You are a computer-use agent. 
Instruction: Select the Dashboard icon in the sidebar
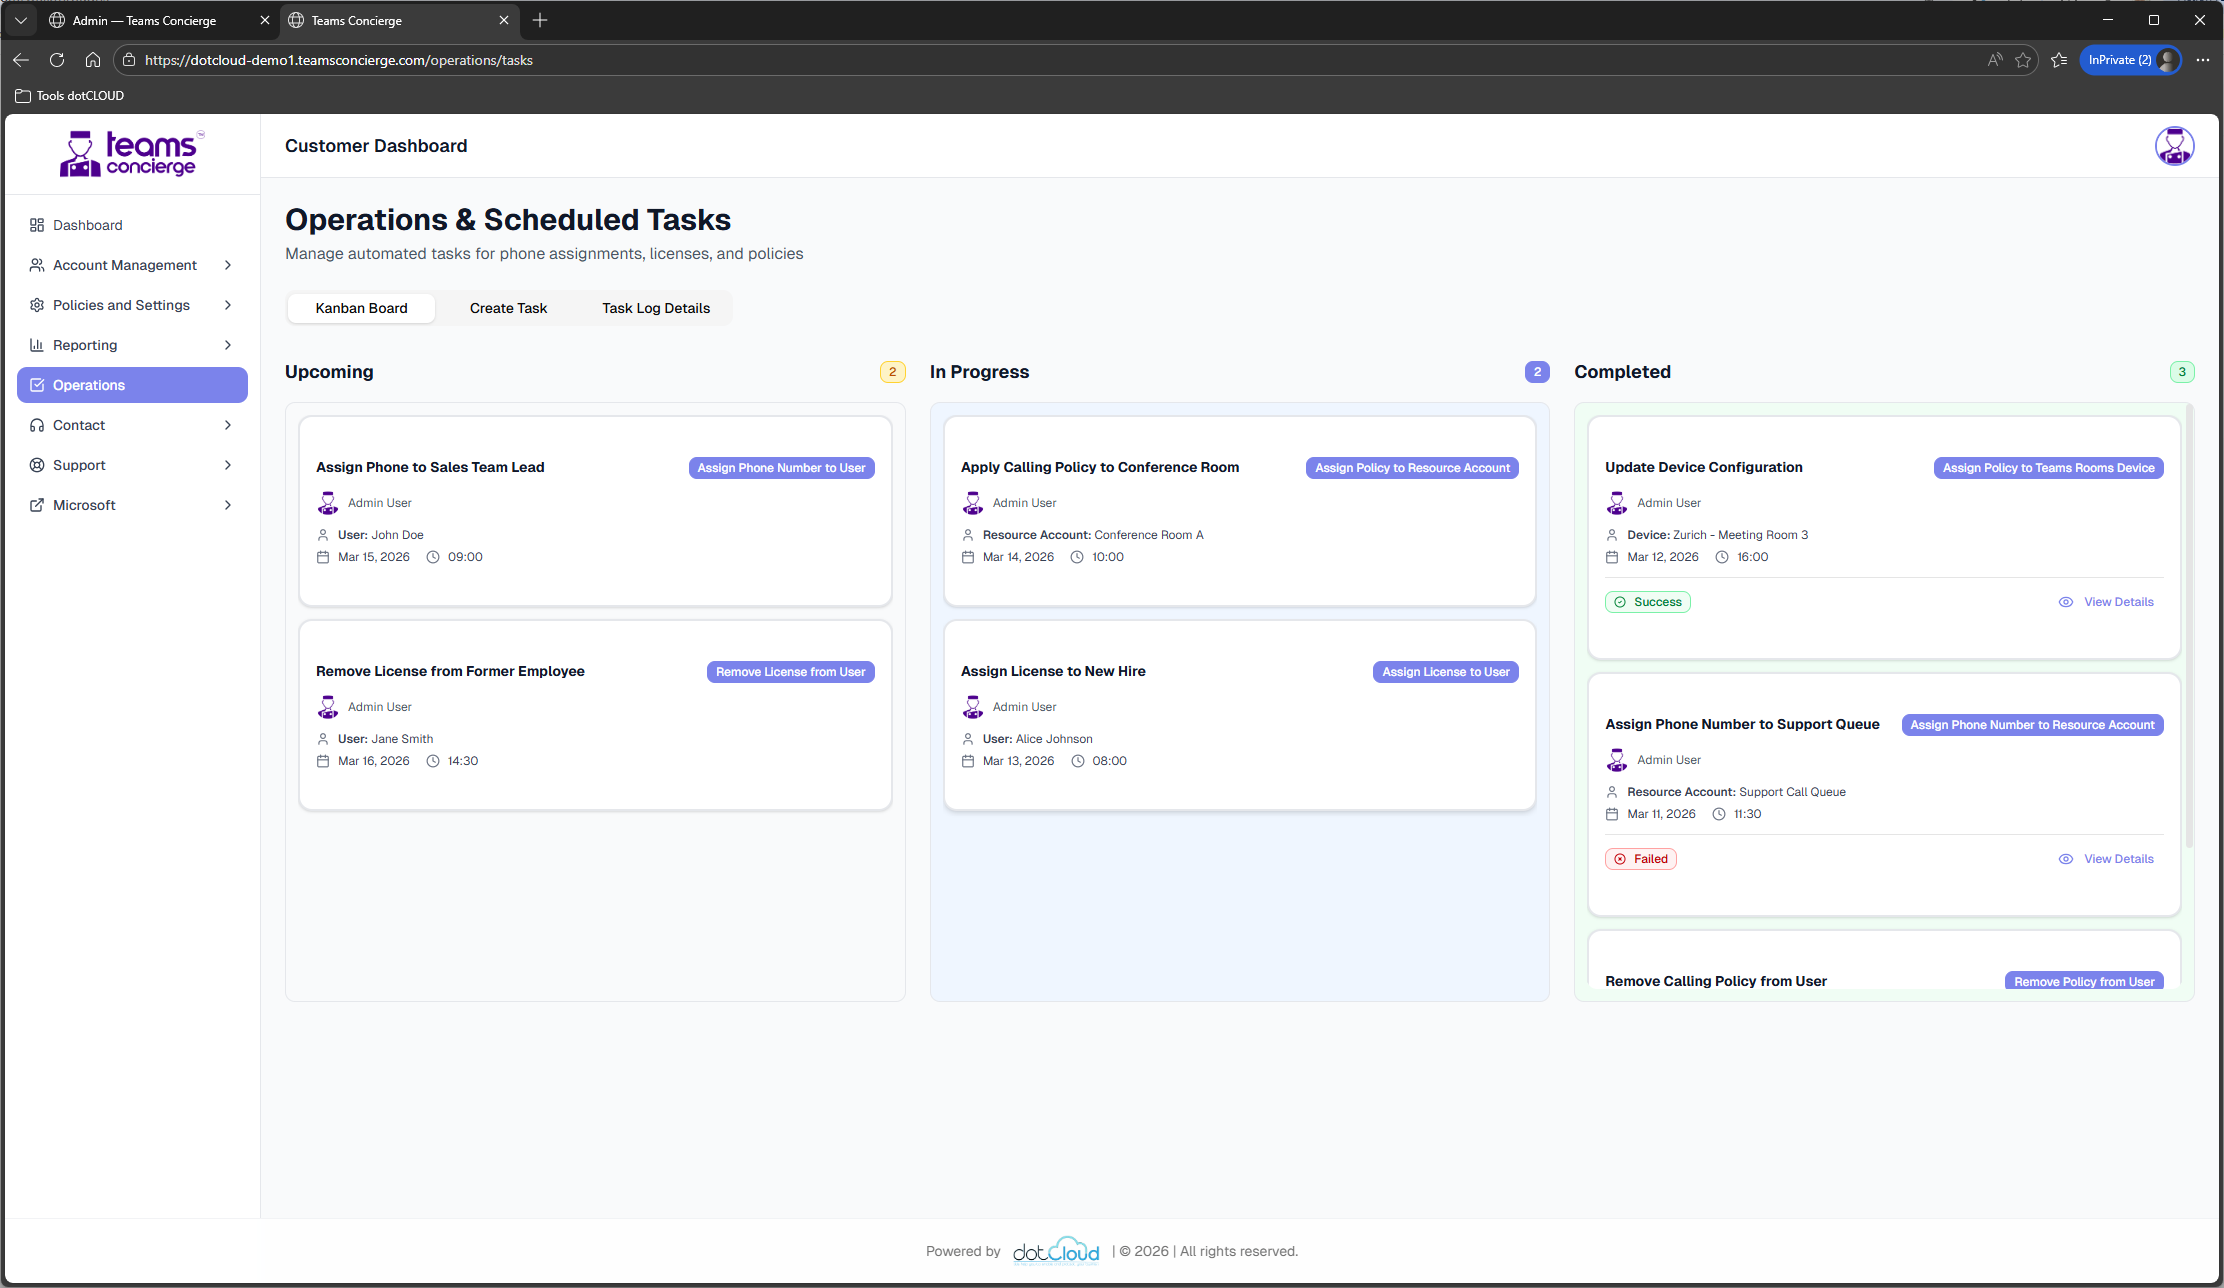37,224
